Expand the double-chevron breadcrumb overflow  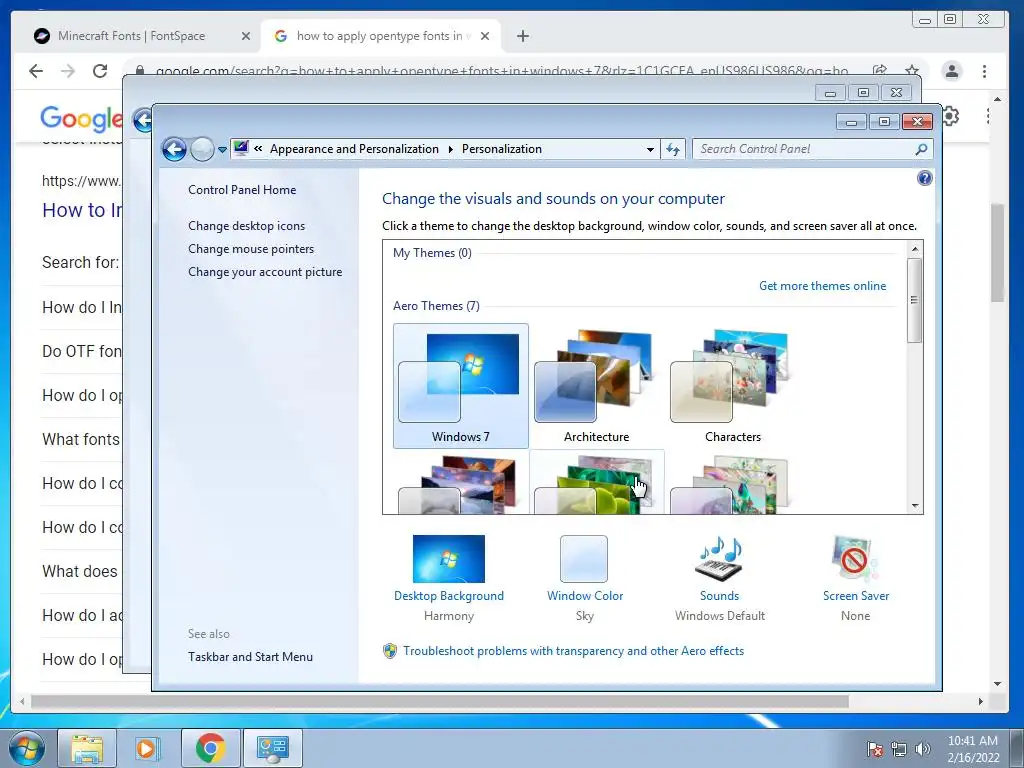click(x=258, y=148)
